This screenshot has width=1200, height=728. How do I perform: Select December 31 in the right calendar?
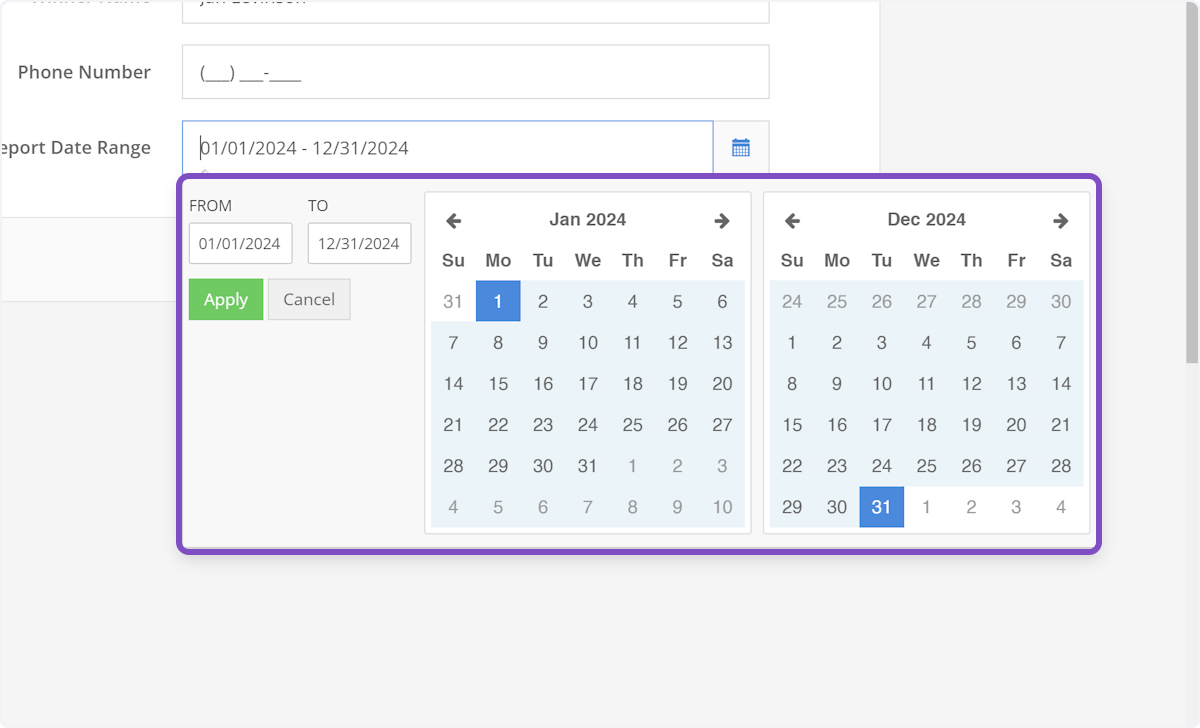(x=881, y=507)
